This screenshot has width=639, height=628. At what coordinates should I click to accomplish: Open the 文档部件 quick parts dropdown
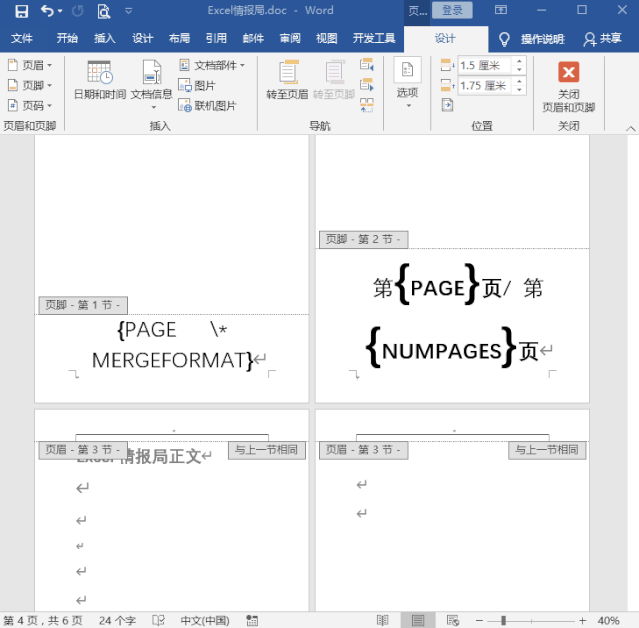[212, 65]
